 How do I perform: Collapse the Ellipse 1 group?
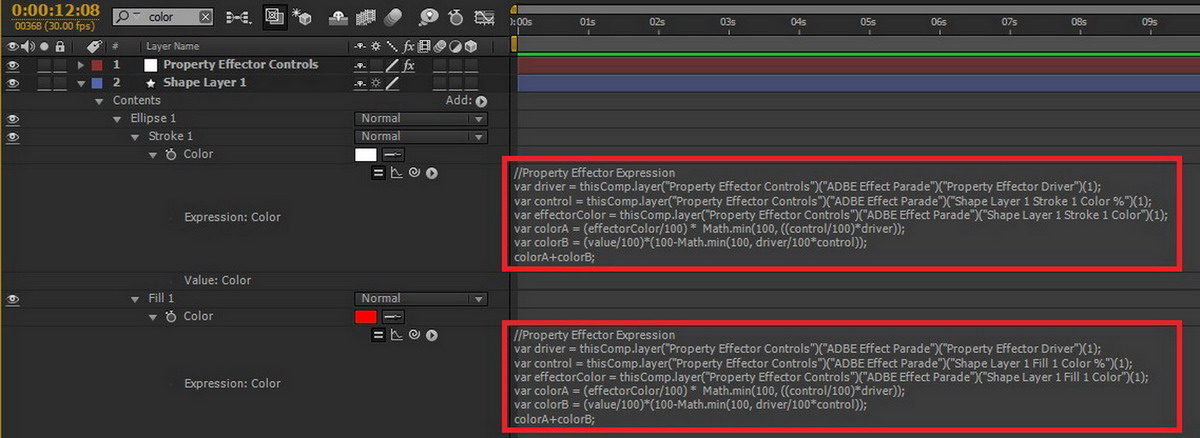point(118,119)
